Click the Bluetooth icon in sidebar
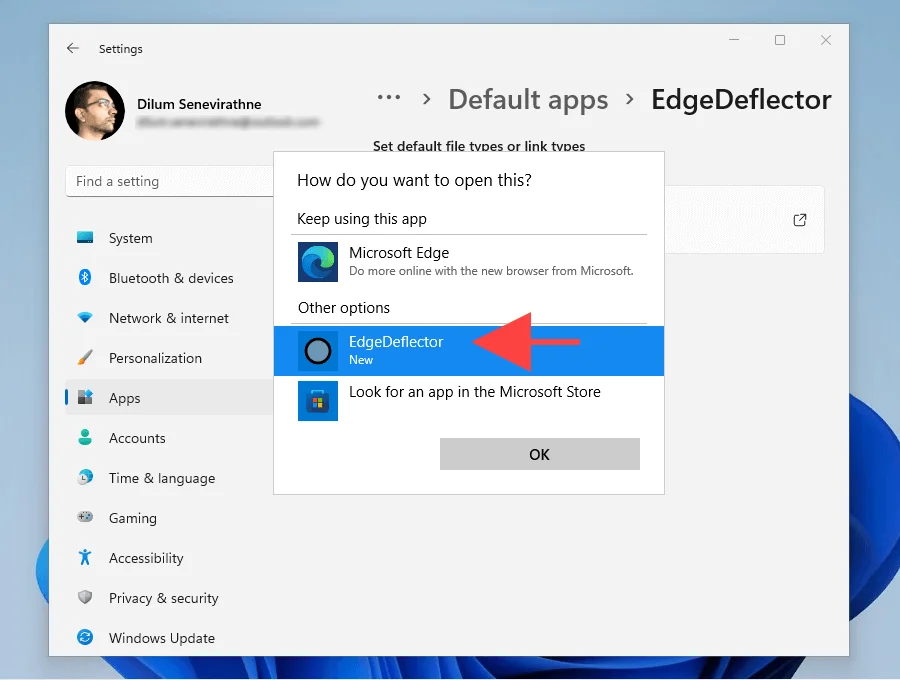The image size is (900, 680). click(85, 278)
